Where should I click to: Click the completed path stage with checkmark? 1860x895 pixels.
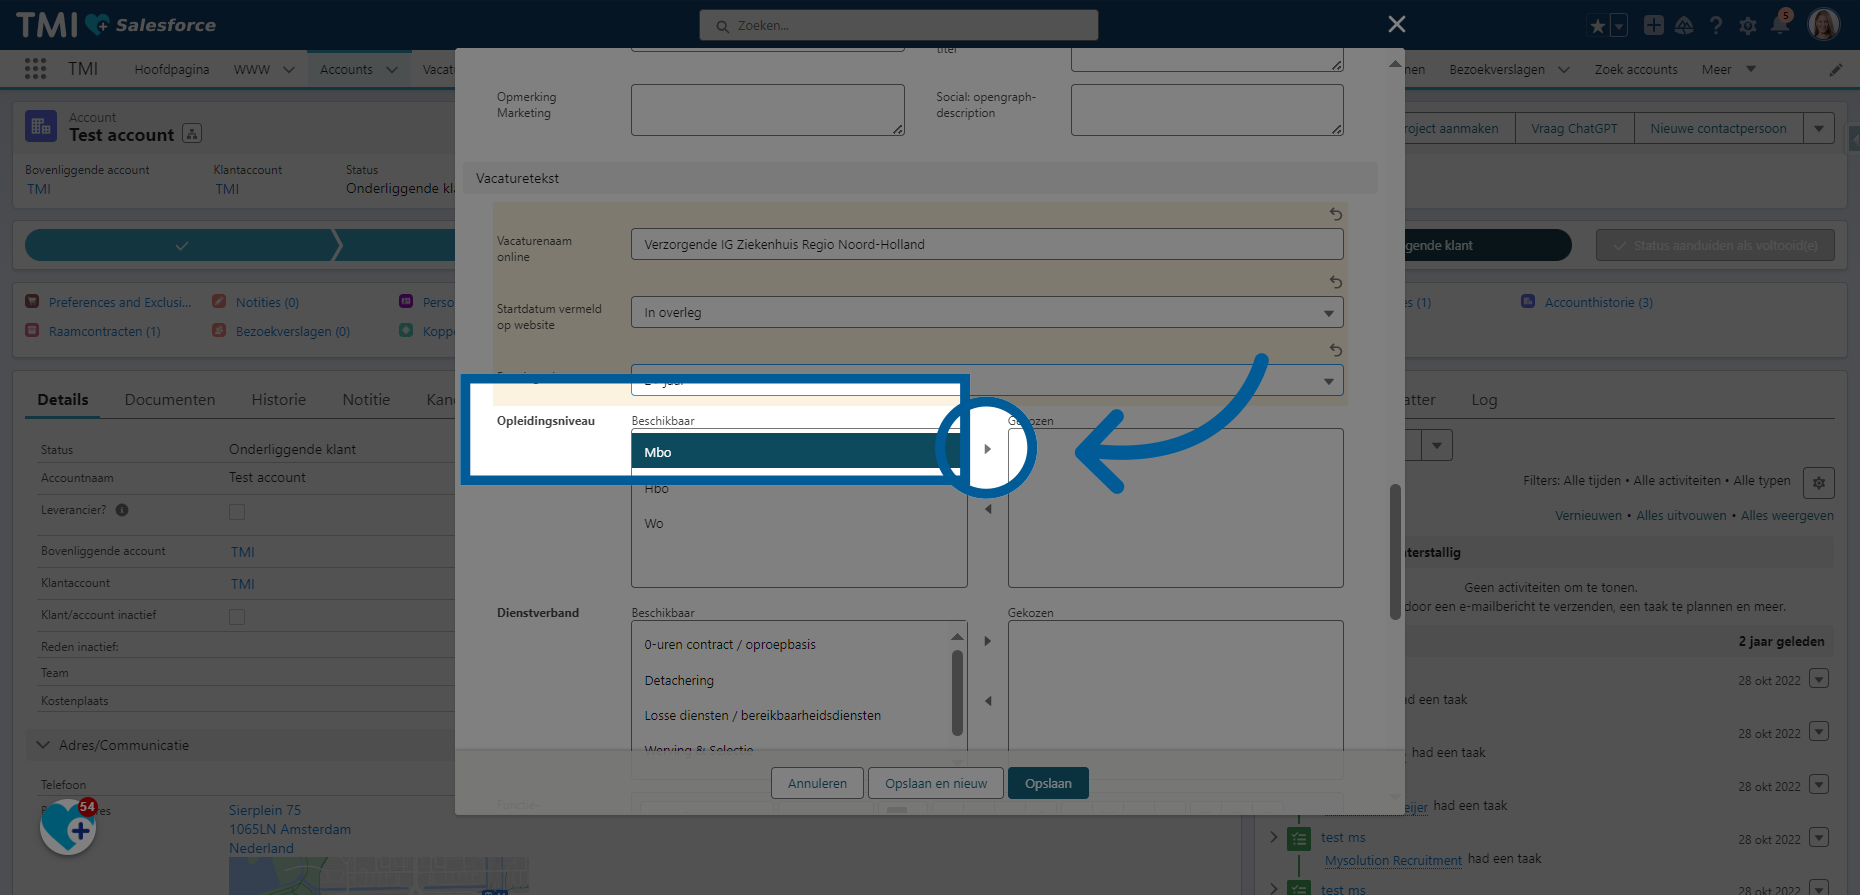pyautogui.click(x=181, y=245)
